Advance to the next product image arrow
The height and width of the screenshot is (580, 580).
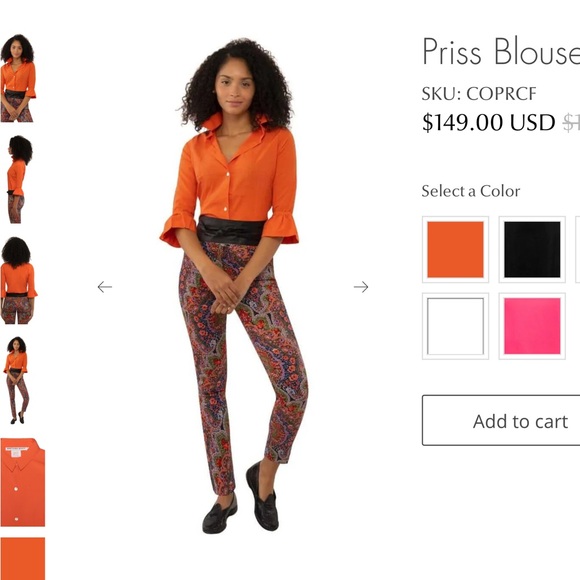(361, 287)
